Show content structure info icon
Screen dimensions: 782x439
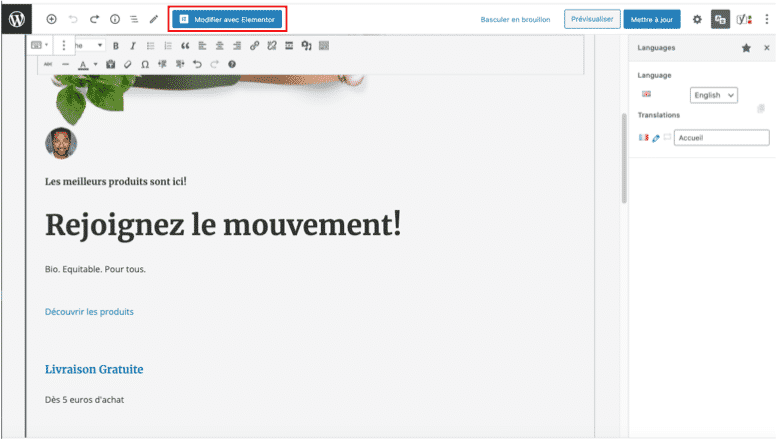115,19
